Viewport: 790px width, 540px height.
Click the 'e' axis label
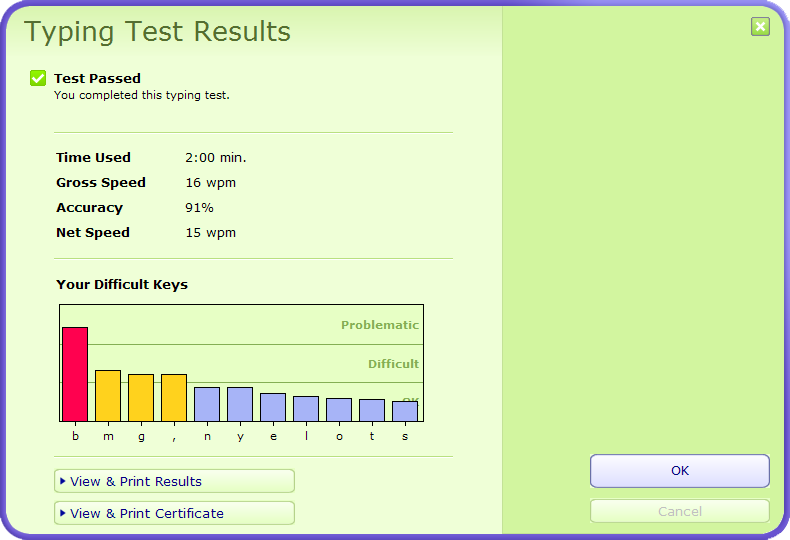[x=273, y=437]
